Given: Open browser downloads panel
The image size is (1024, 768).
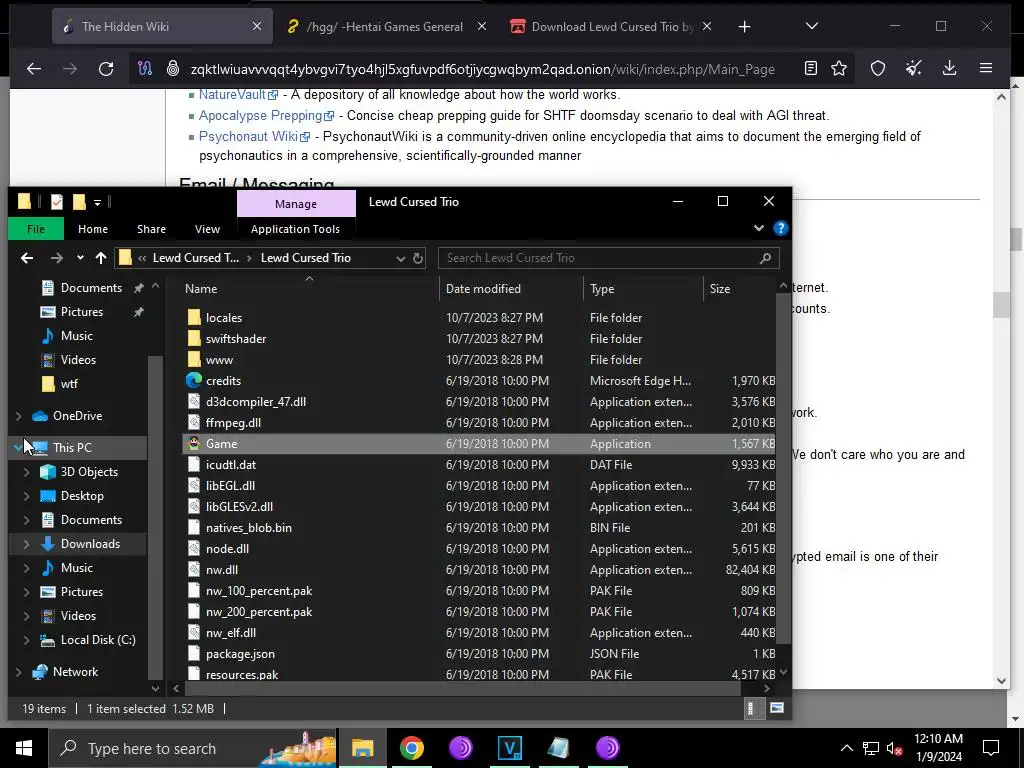Looking at the screenshot, I should (x=950, y=69).
